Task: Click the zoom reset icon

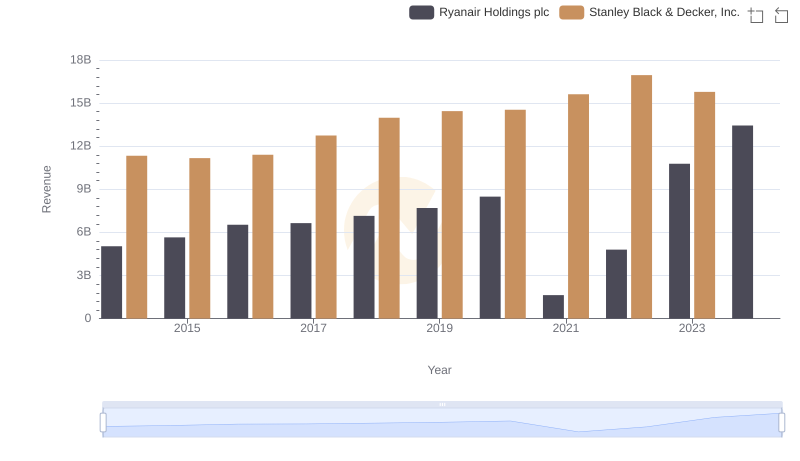Action: pyautogui.click(x=781, y=15)
